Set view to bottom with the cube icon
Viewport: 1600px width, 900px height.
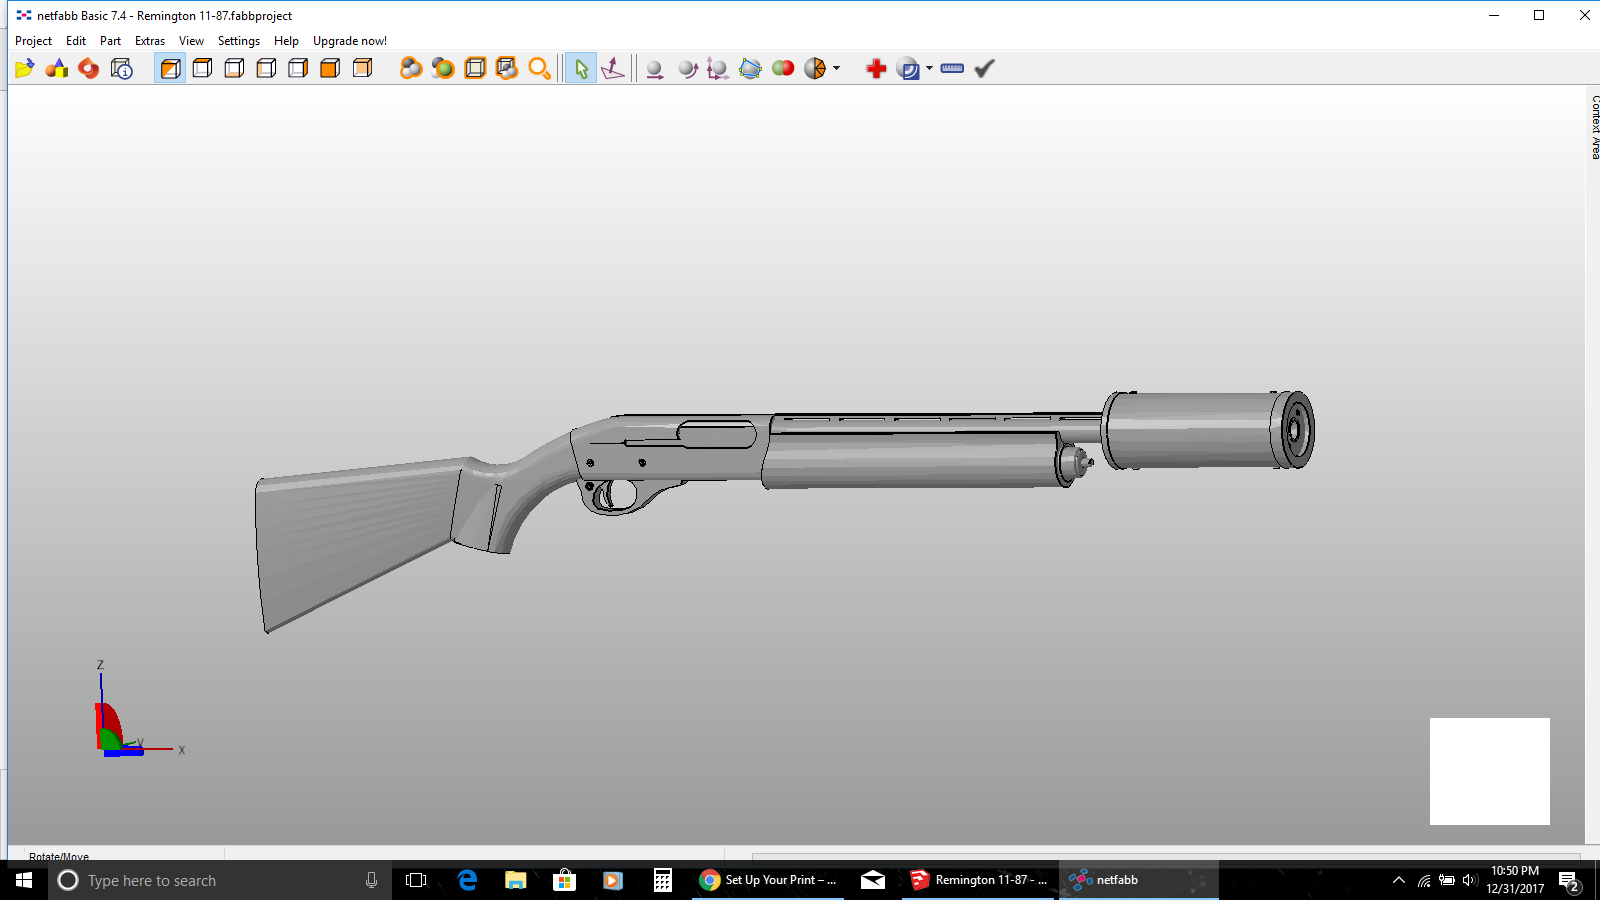[x=234, y=68]
